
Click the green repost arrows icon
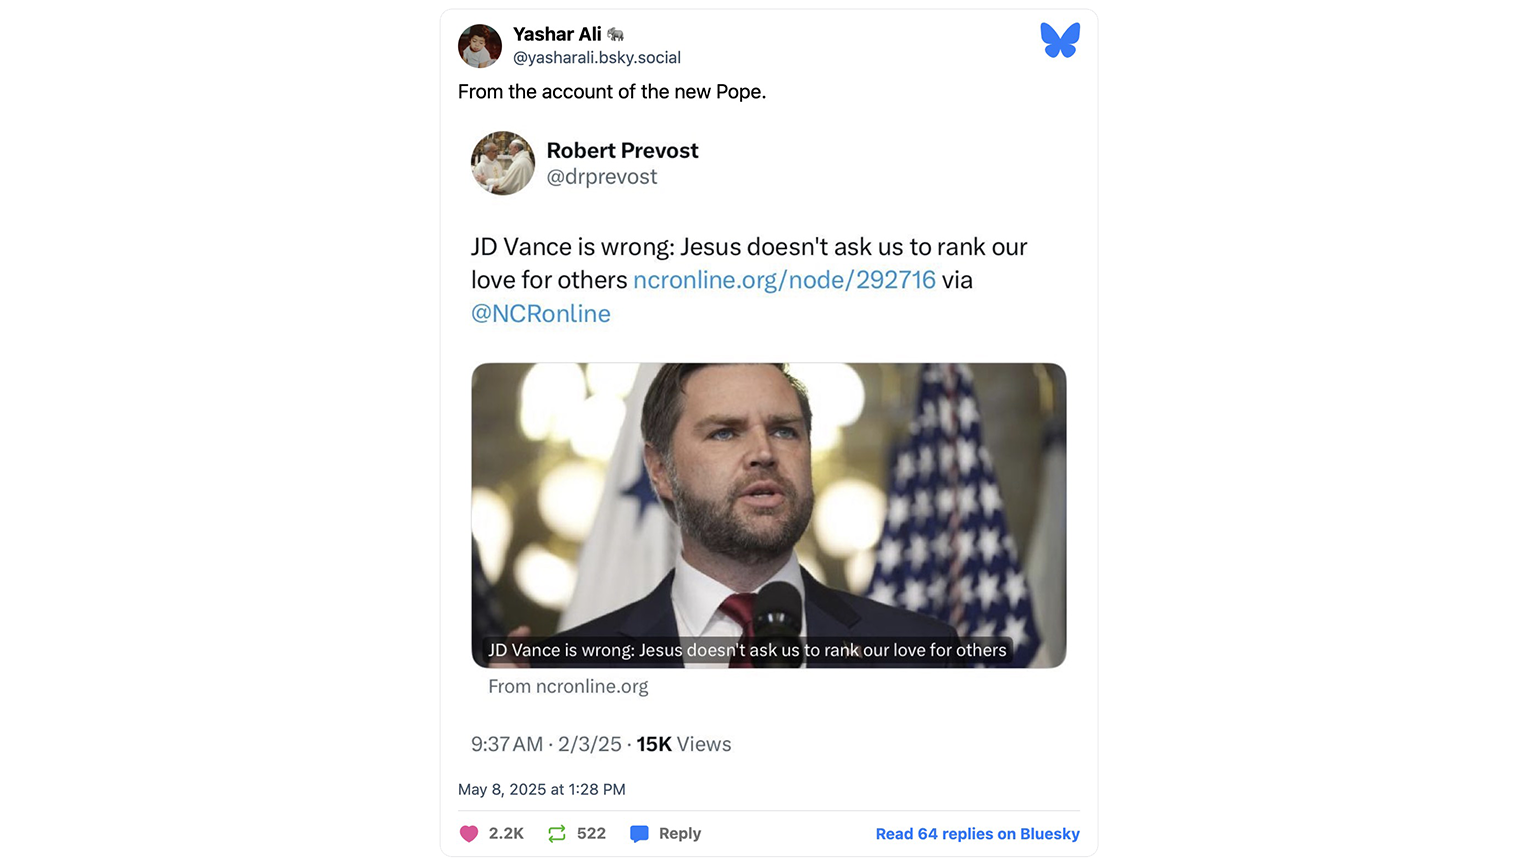pyautogui.click(x=557, y=834)
